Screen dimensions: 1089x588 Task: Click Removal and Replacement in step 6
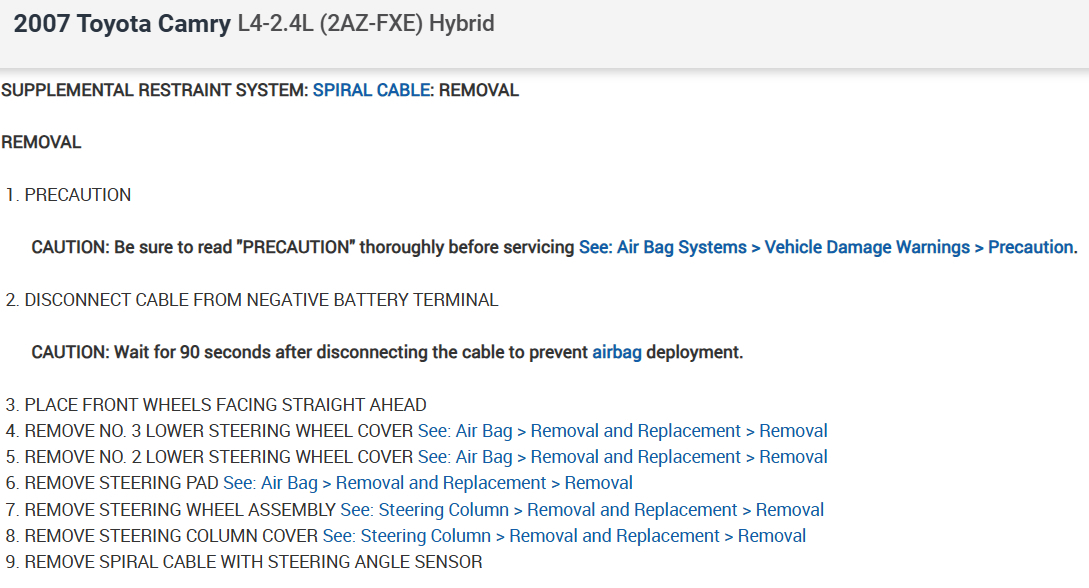tap(441, 483)
